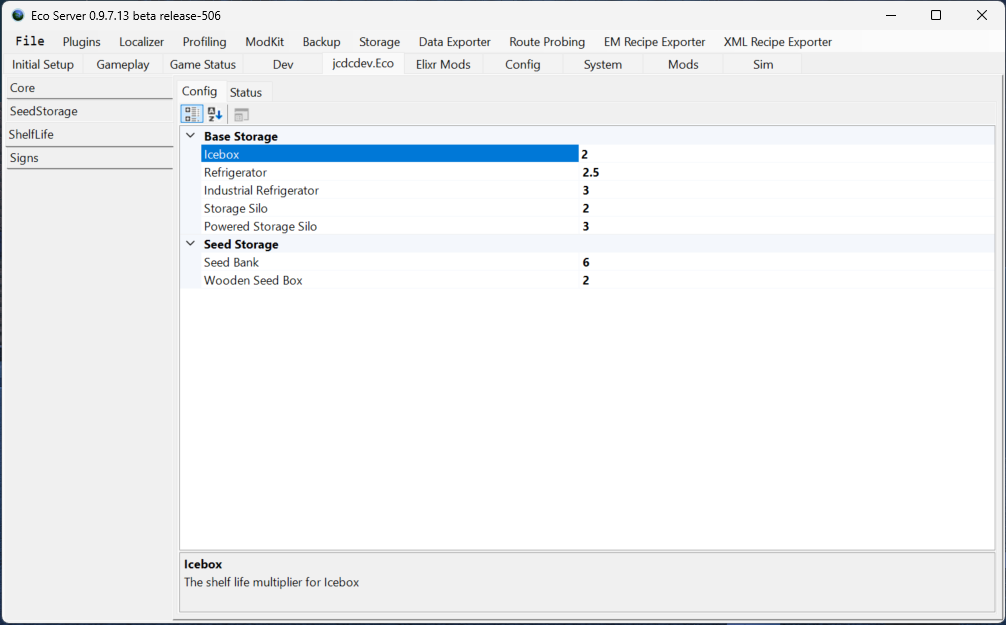Screen dimensions: 1006x625
Task: Open the Plugins menu
Action: (81, 42)
